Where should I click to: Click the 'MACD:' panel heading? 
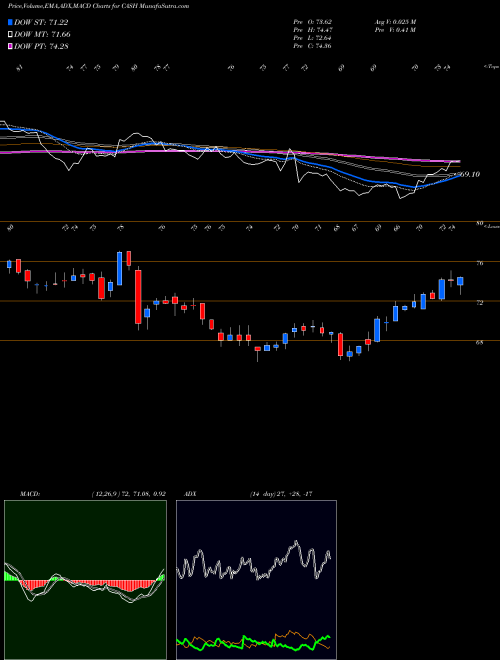[30, 494]
